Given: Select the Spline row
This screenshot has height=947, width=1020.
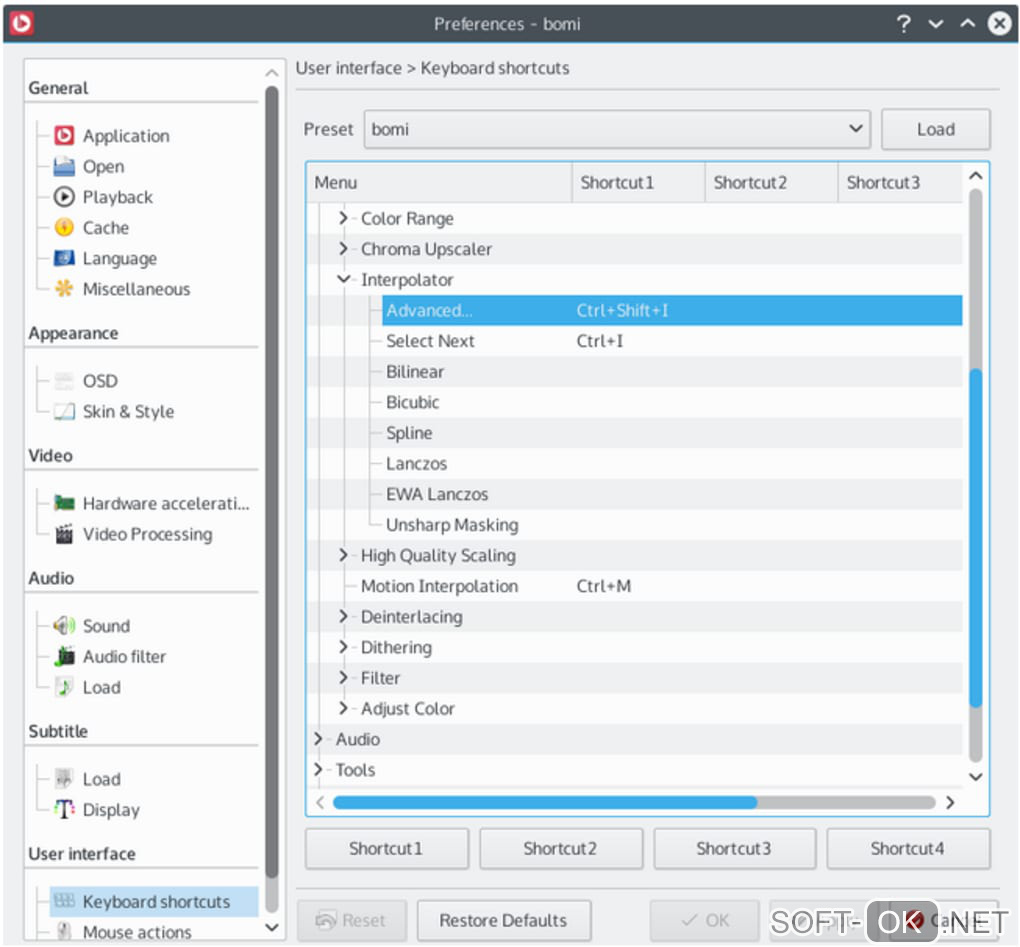Looking at the screenshot, I should point(672,433).
